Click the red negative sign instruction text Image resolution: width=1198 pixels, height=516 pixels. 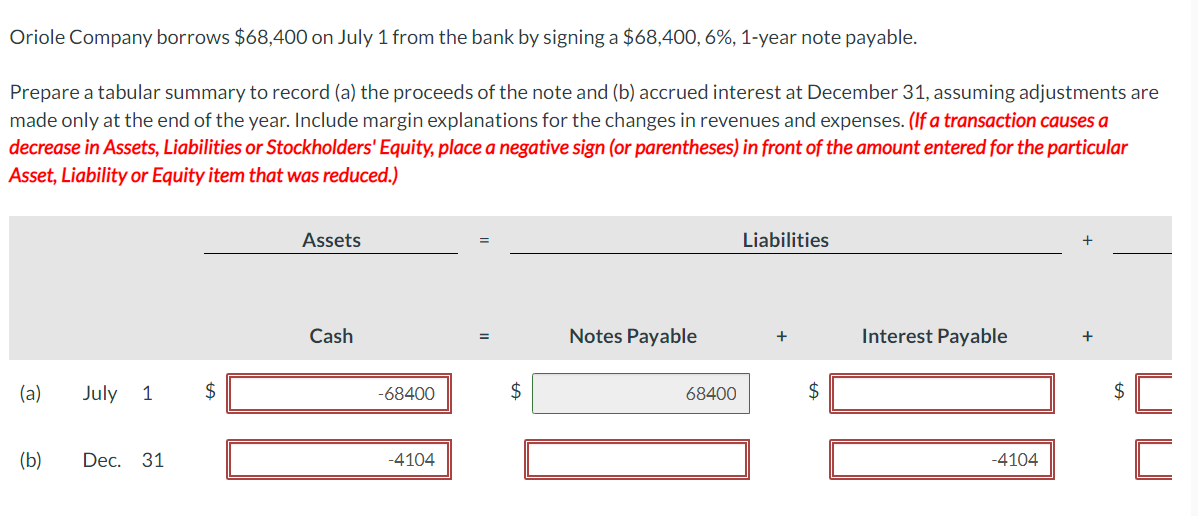pyautogui.click(x=567, y=148)
